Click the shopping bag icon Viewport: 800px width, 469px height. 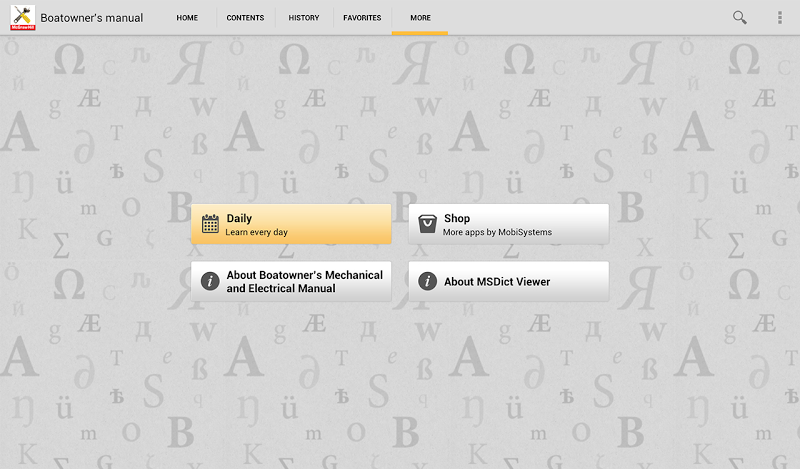[427, 224]
